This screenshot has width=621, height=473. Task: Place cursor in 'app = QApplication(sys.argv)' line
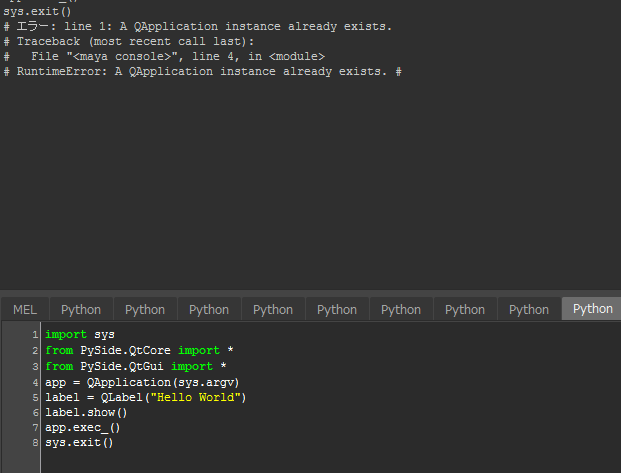142,382
